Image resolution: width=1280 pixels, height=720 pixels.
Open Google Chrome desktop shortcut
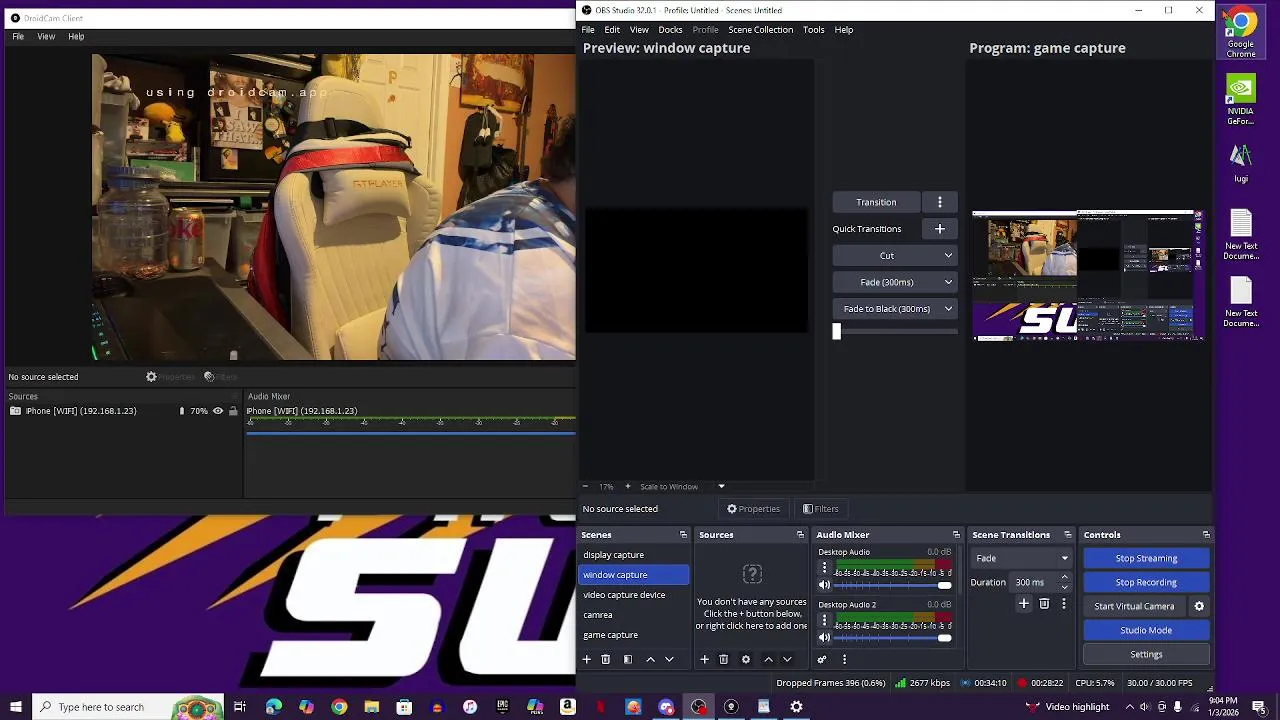pyautogui.click(x=1241, y=32)
